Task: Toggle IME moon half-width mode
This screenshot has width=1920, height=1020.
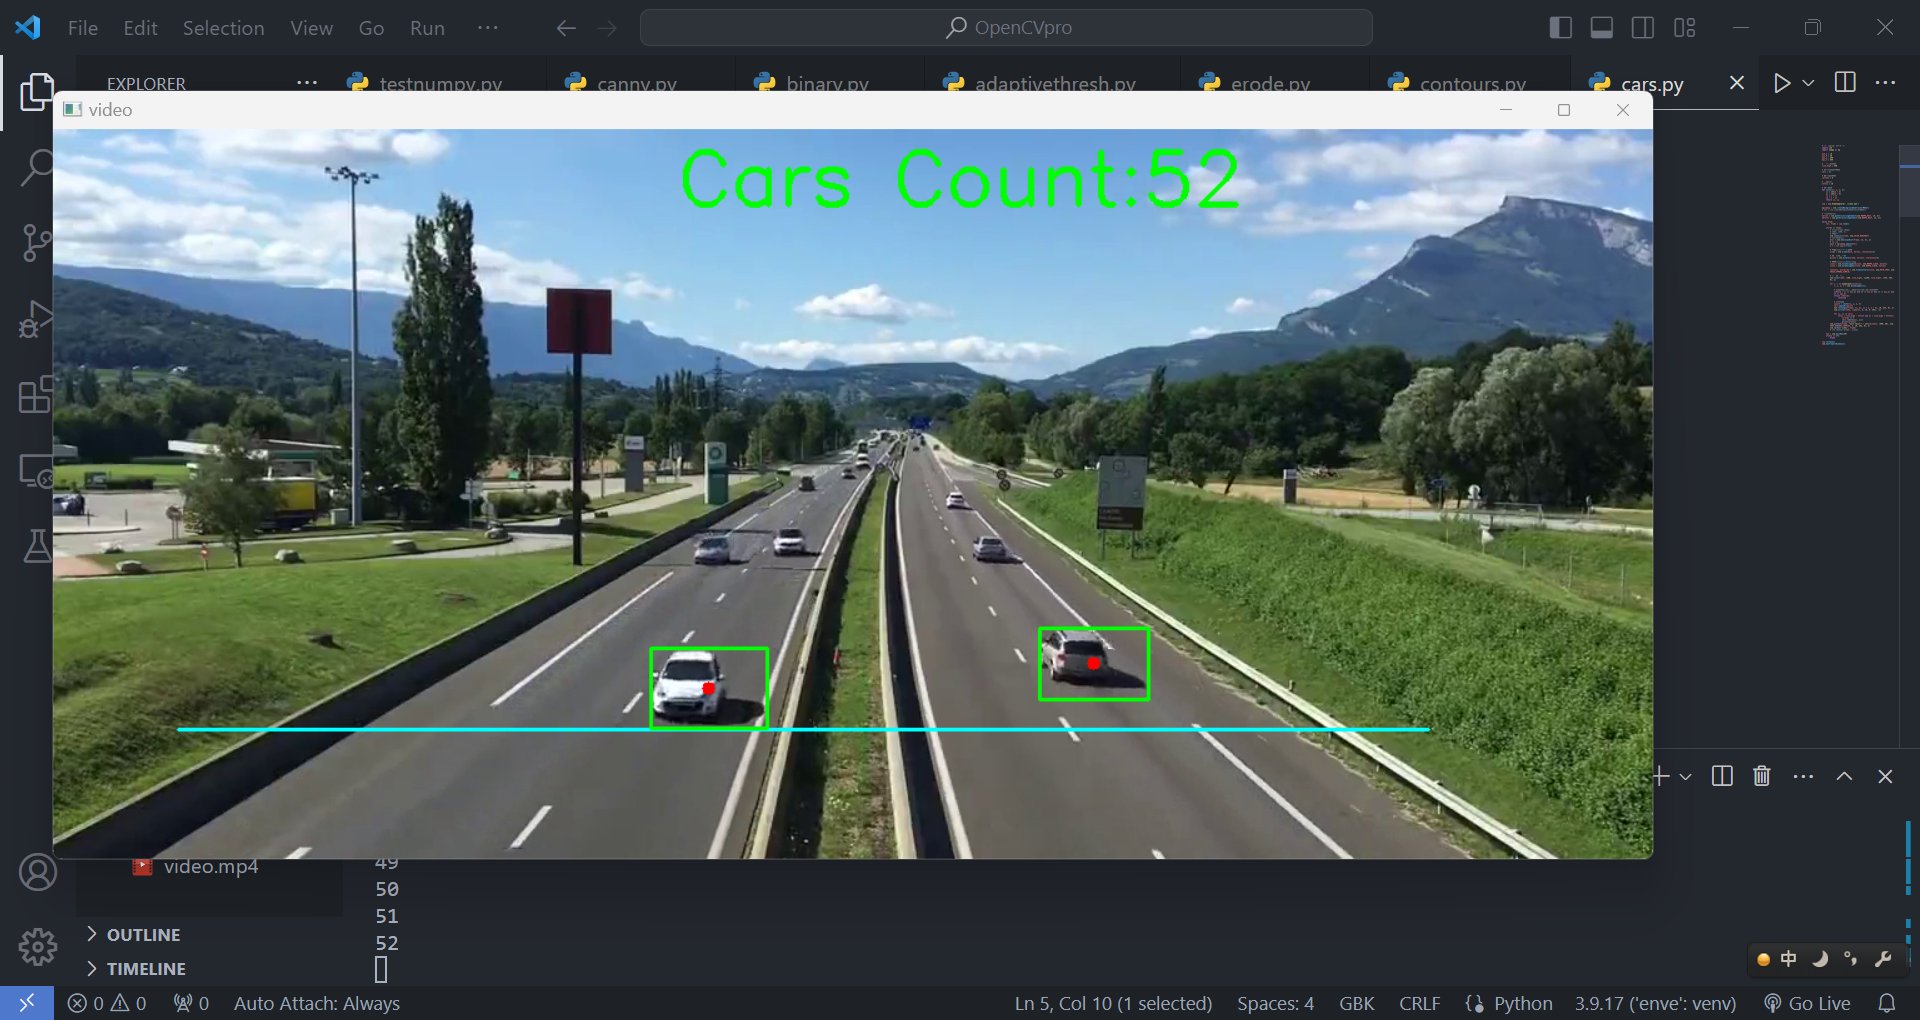Action: click(x=1820, y=959)
